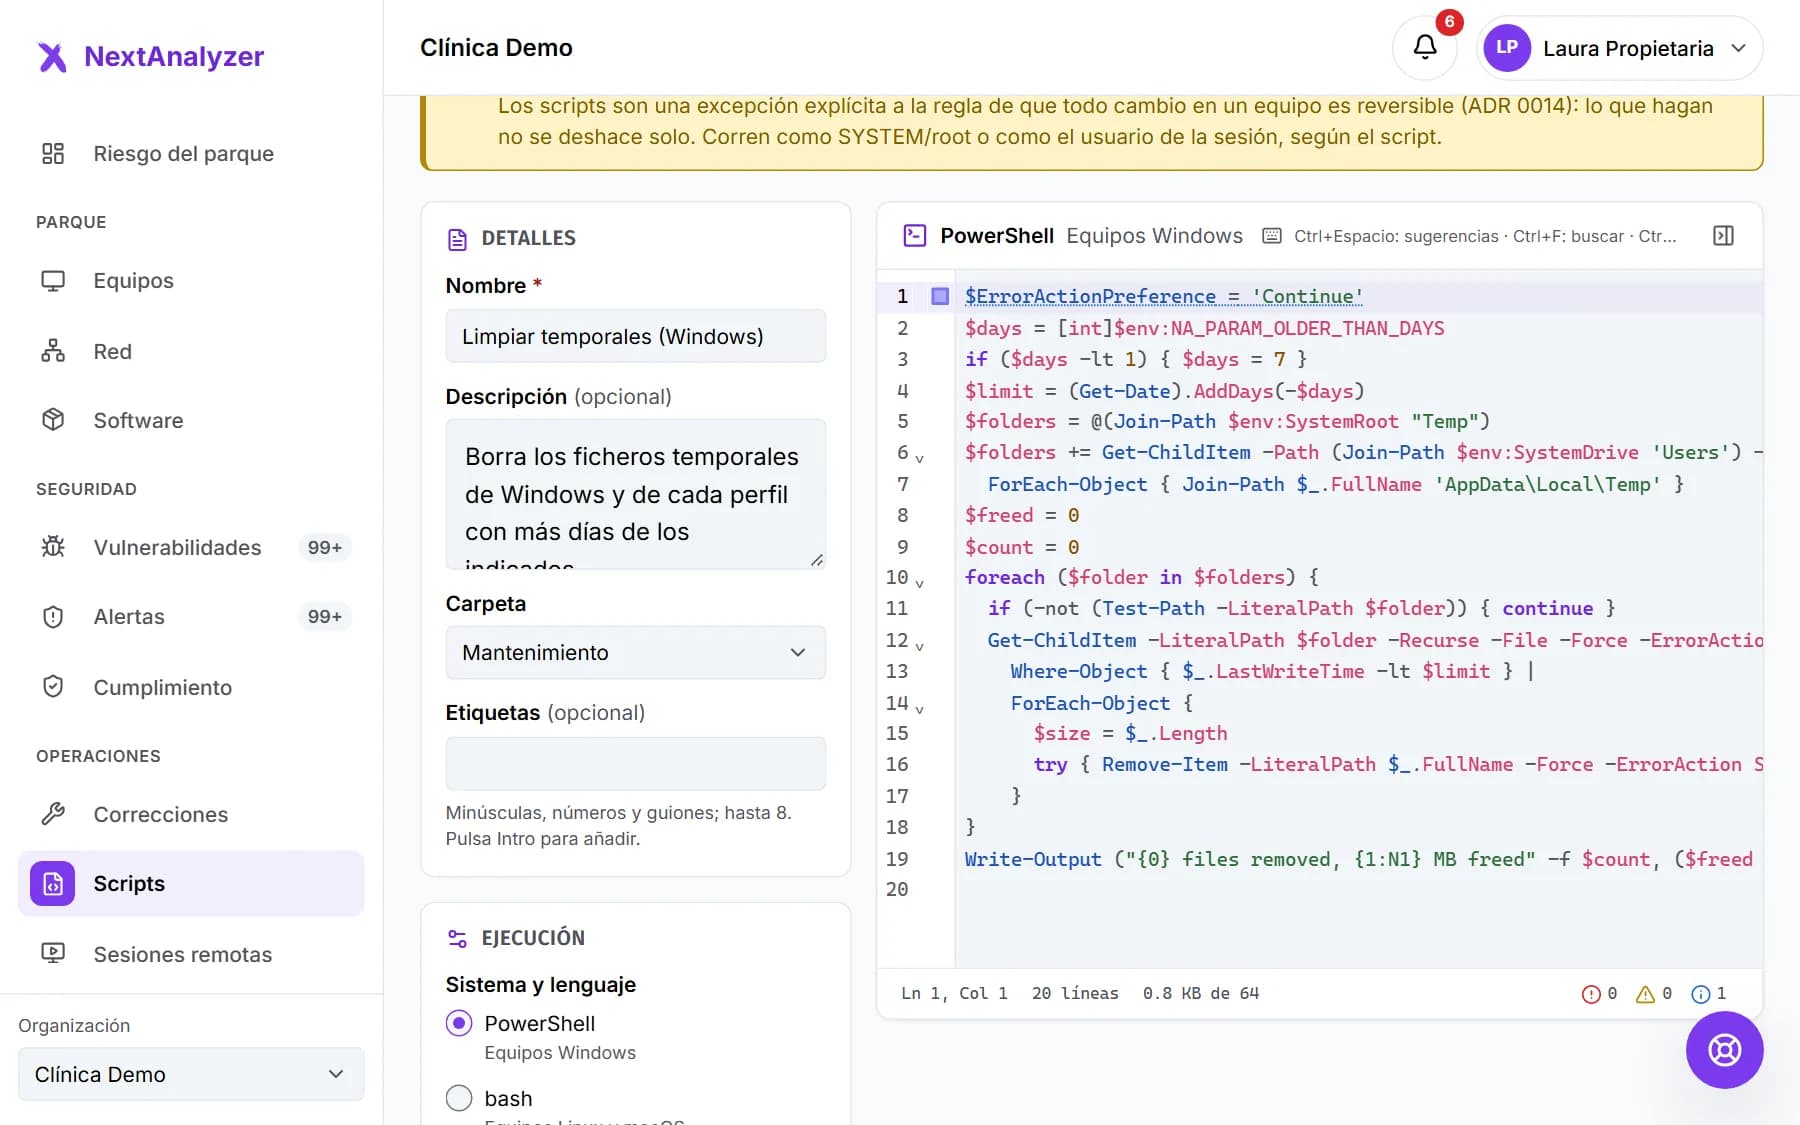Open Riesgo del parque dashboard
Image resolution: width=1800 pixels, height=1125 pixels.
(191, 153)
